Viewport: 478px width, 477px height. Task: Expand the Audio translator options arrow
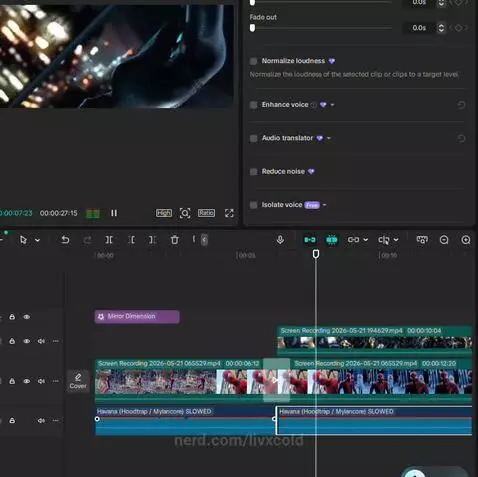pos(329,138)
